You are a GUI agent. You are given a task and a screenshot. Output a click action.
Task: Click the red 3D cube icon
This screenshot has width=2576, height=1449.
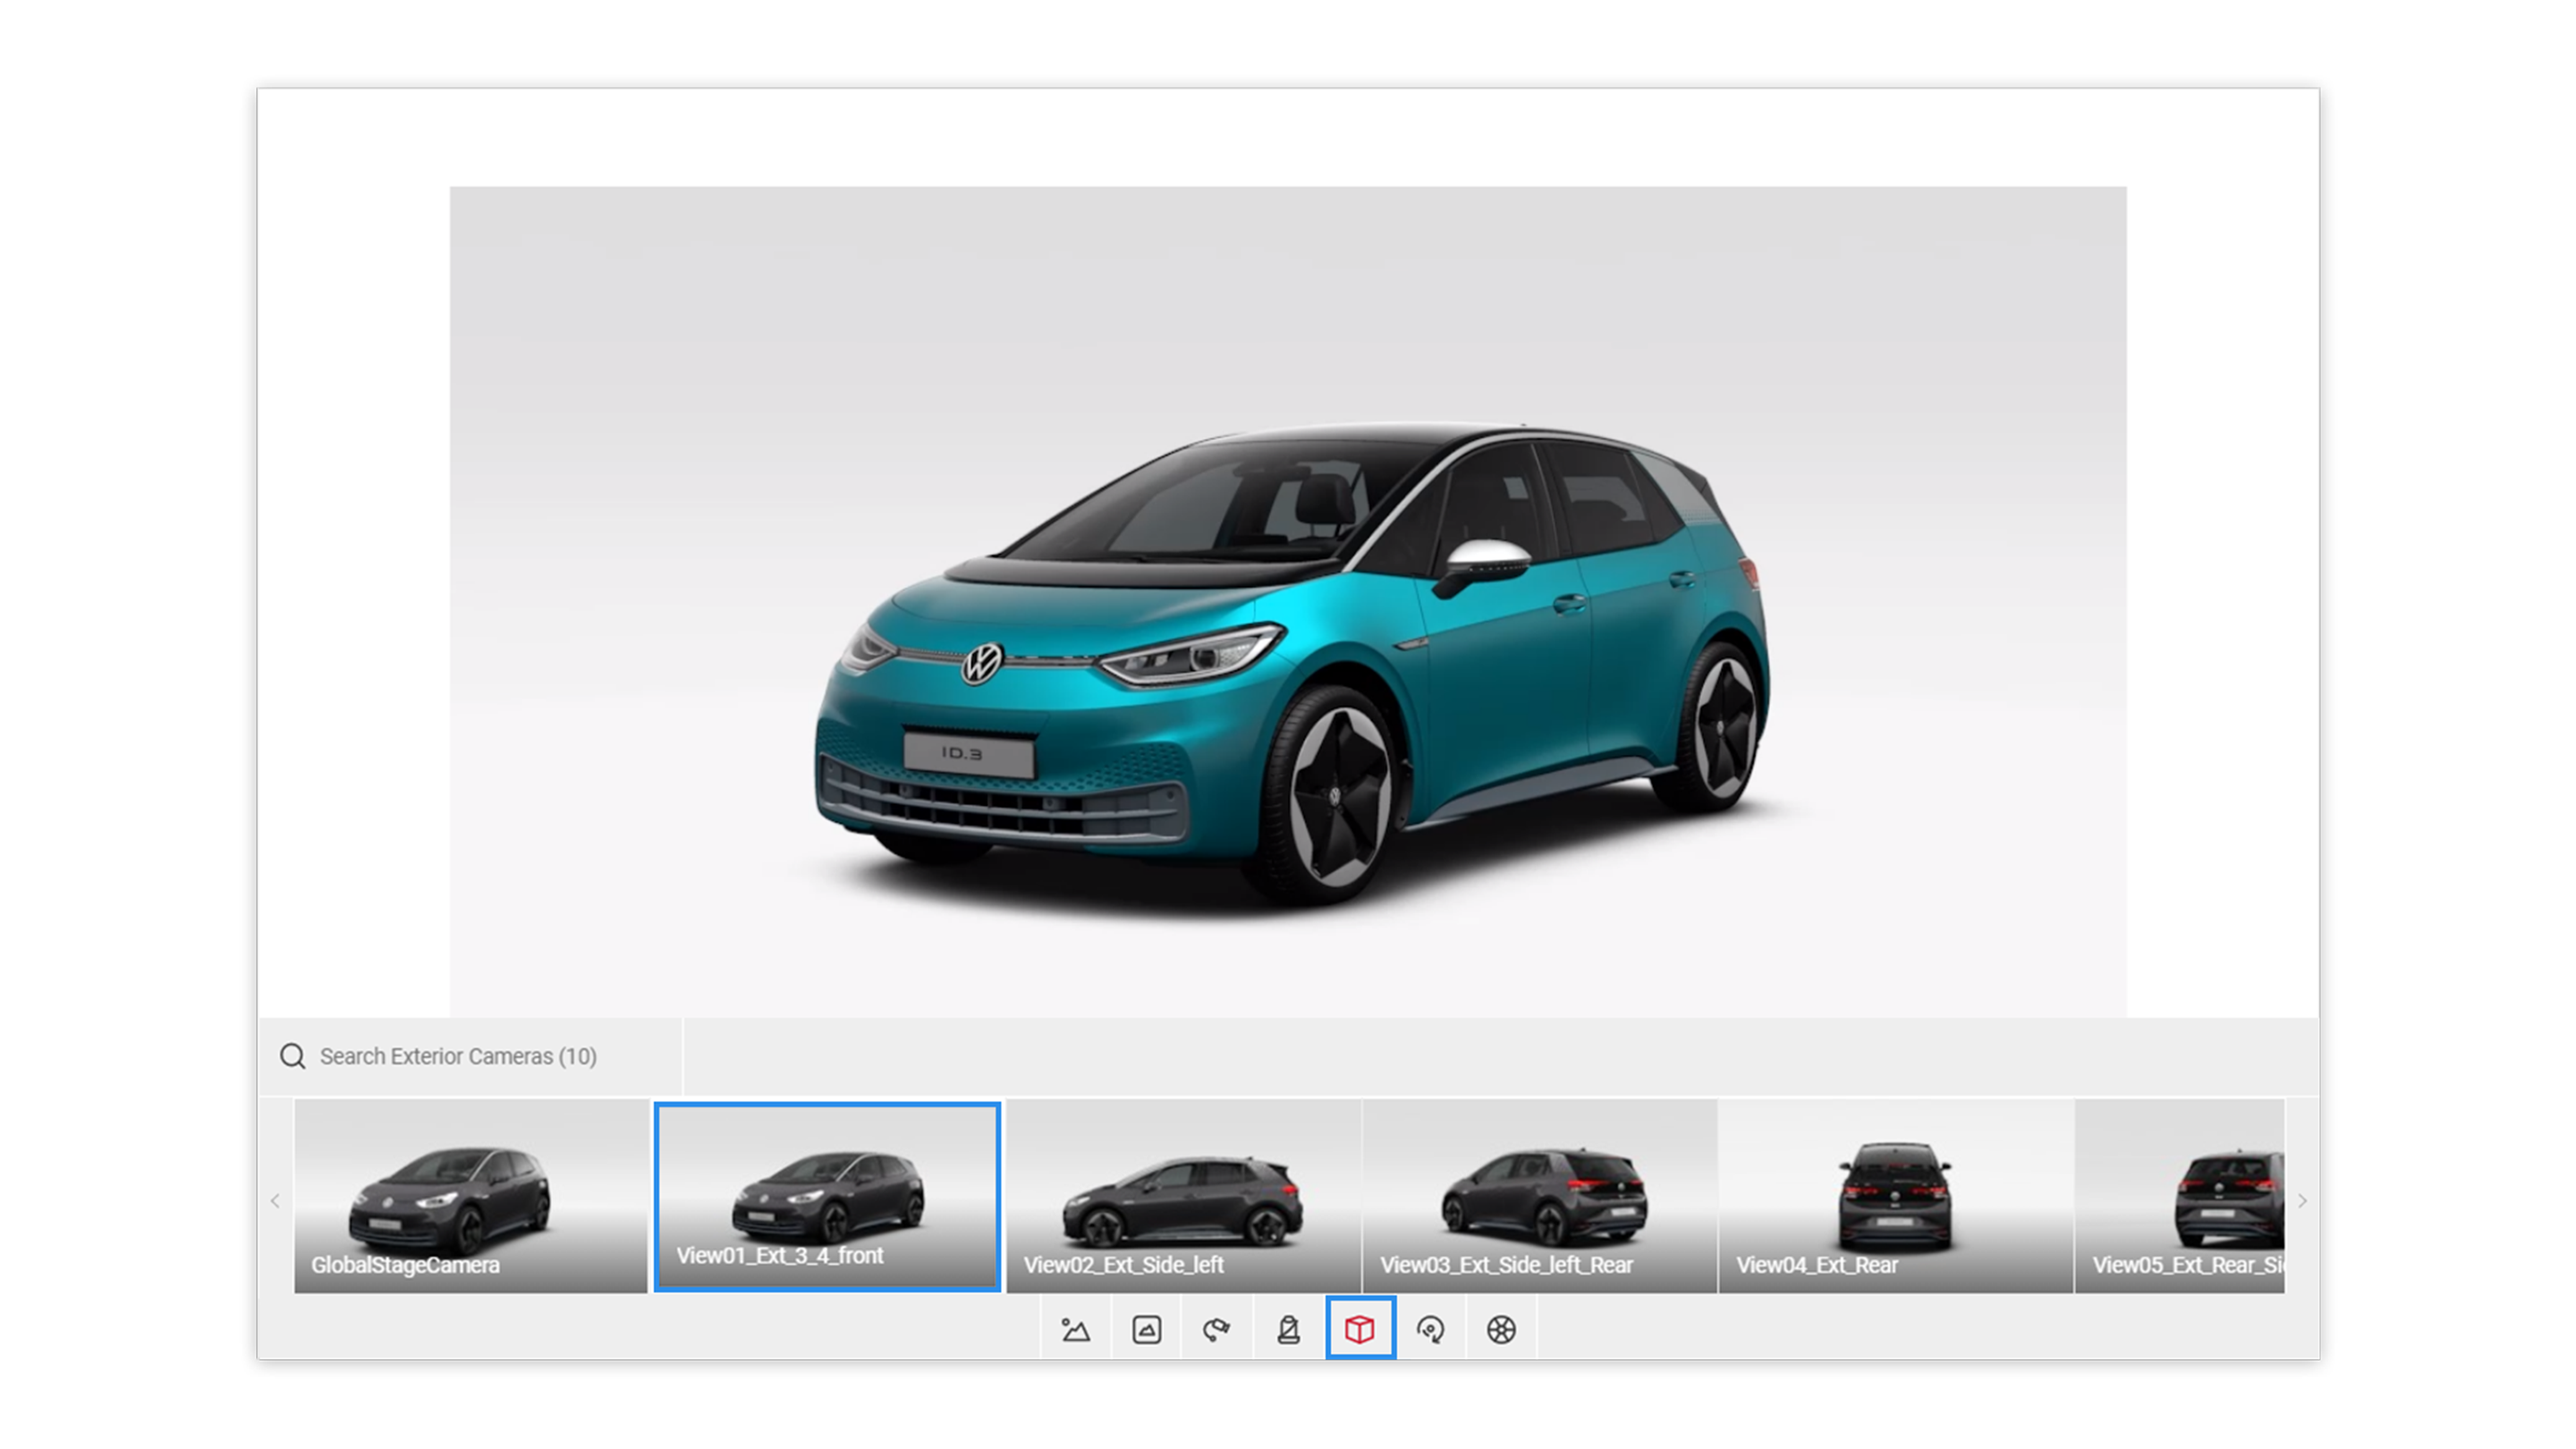(1360, 1329)
